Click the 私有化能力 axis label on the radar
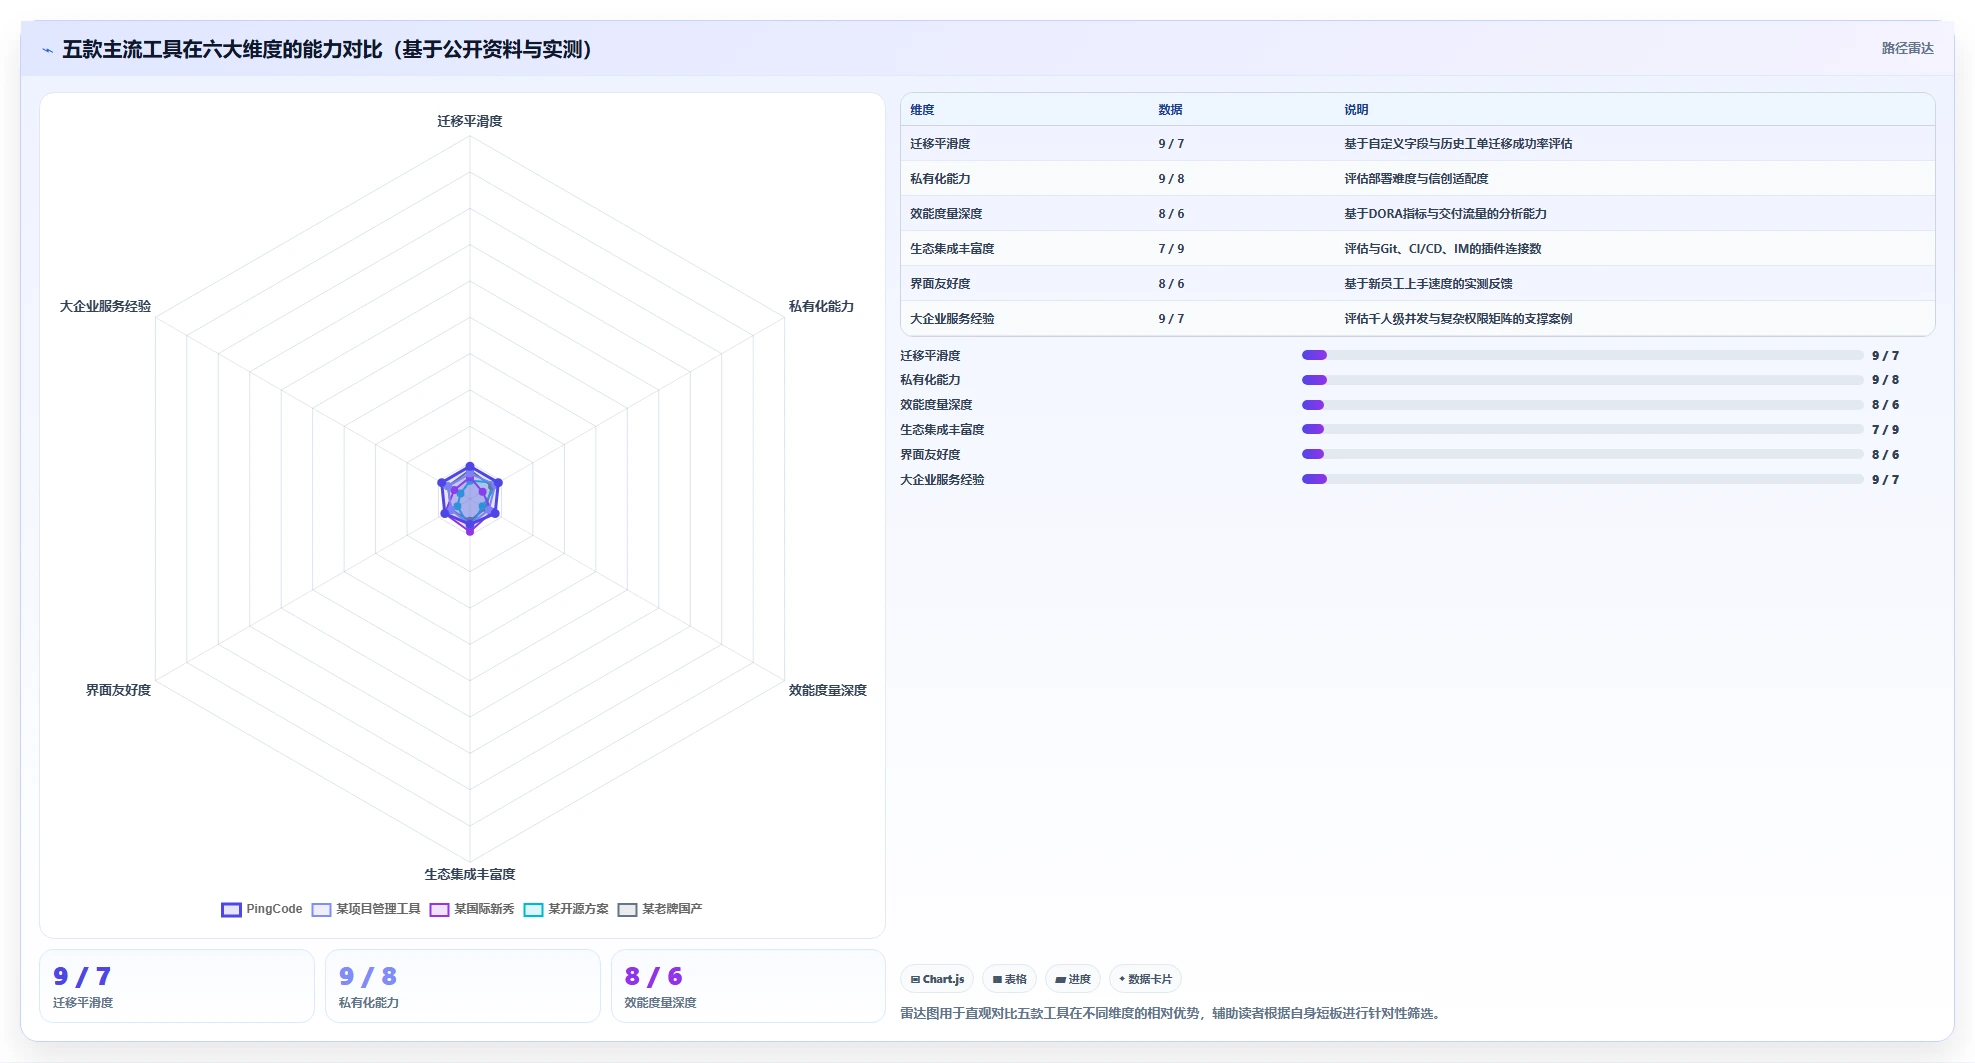 821,306
